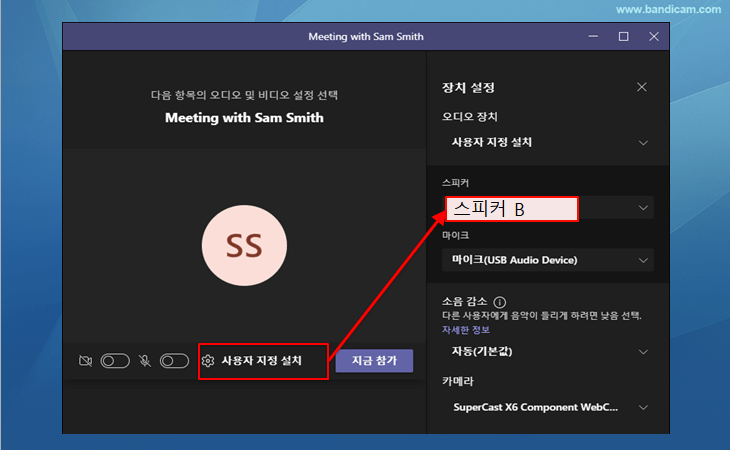Open the 카메라 SuperCast X6 dropdown
This screenshot has width=730, height=450.
[x=548, y=407]
